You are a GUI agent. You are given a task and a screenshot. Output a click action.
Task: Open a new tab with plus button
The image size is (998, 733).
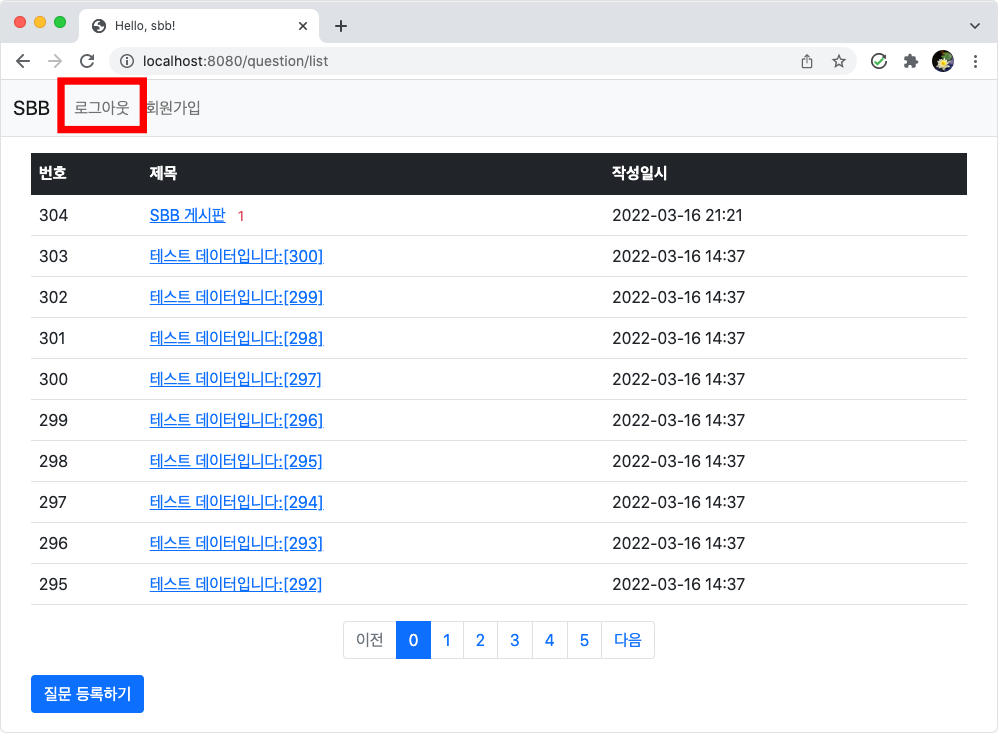[x=341, y=26]
